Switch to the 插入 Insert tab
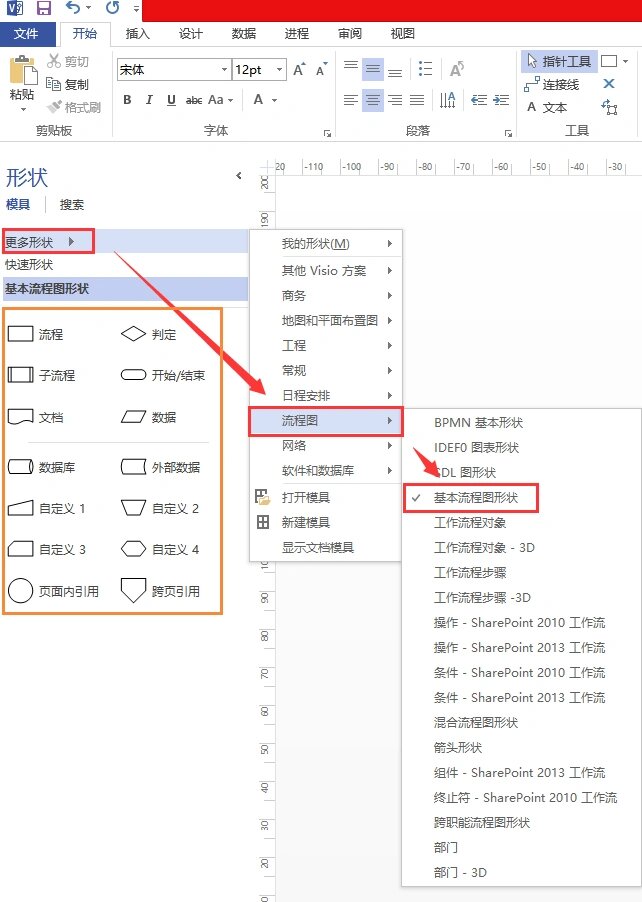Screen dimensions: 642x902 coord(137,33)
